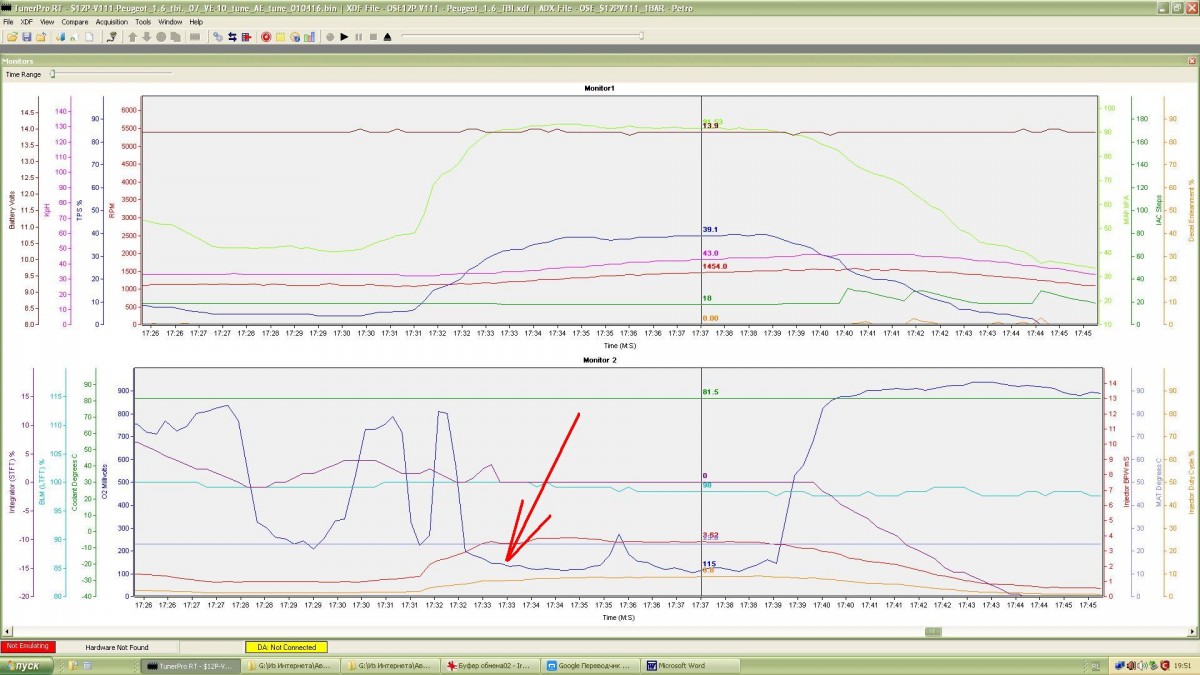This screenshot has height=675, width=1200.
Task: Click the blue floppy disk save icon
Action: pyautogui.click(x=27, y=37)
